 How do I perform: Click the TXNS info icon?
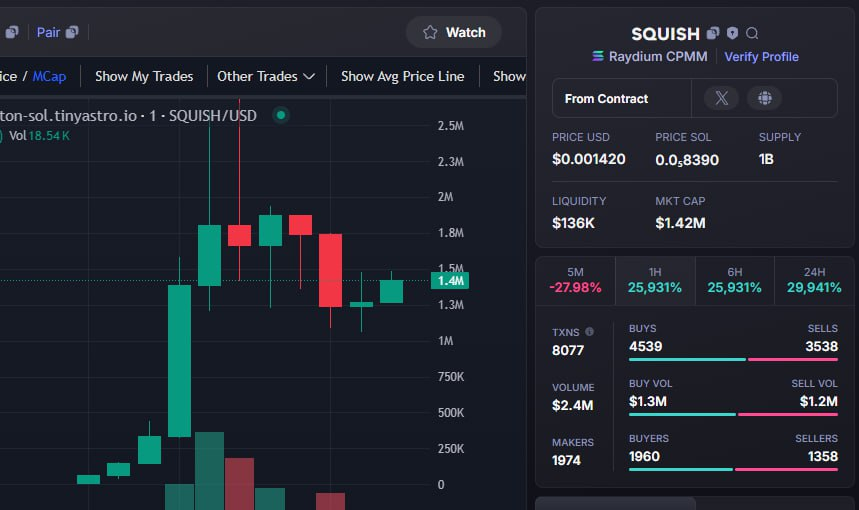coord(589,331)
